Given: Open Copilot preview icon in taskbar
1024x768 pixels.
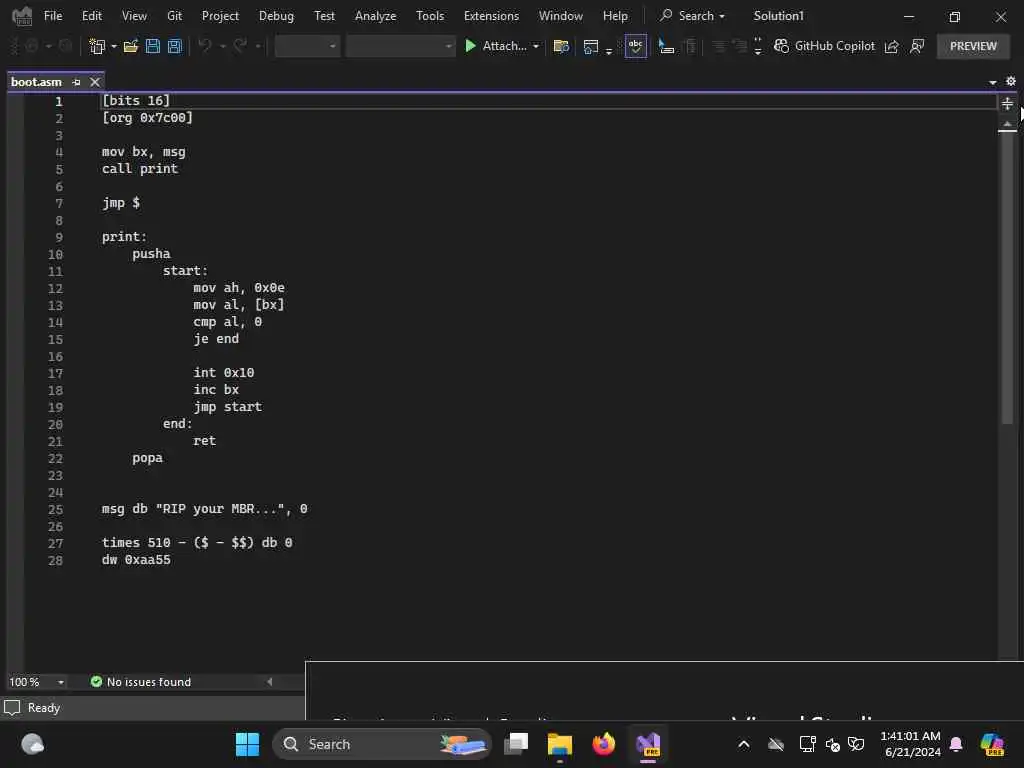Looking at the screenshot, I should click(x=992, y=744).
